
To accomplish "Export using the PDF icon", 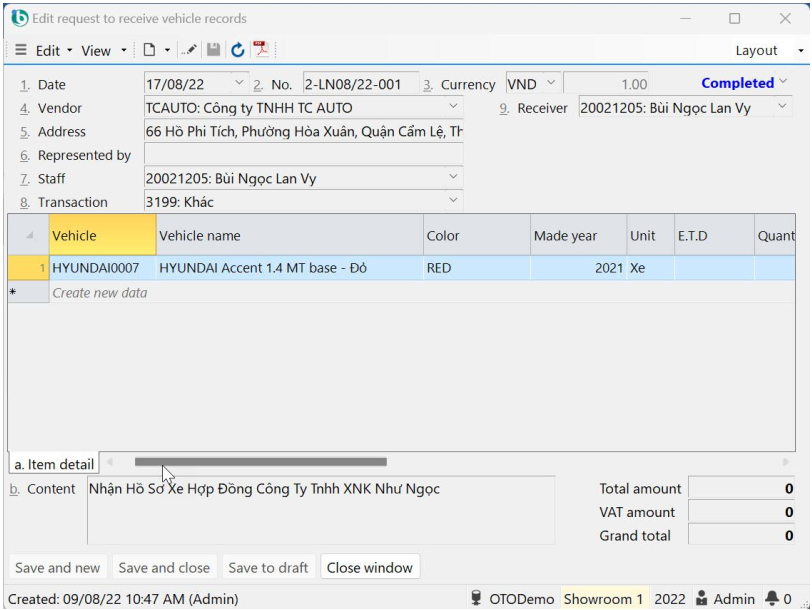I will (x=261, y=50).
